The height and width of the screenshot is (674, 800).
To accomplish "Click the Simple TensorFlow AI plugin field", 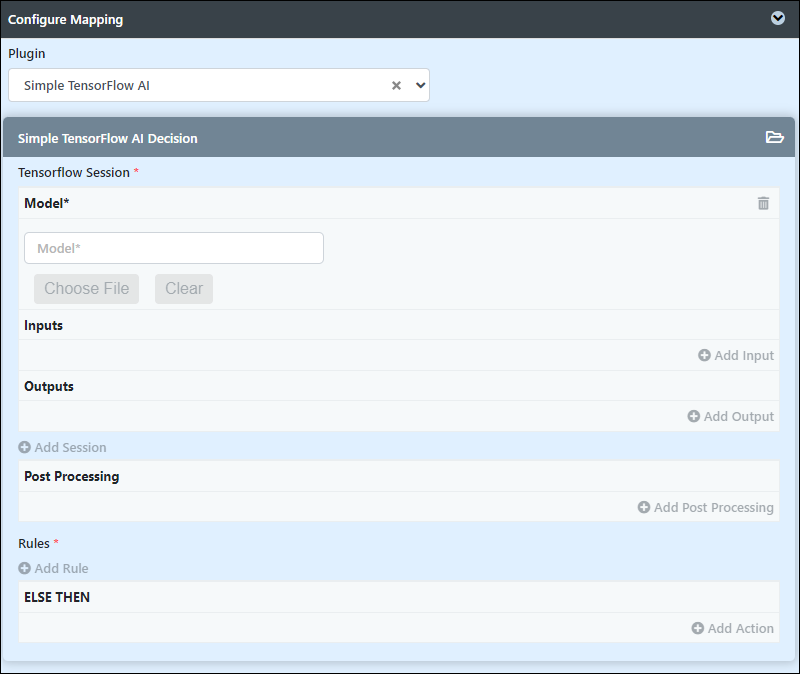I will tap(218, 85).
